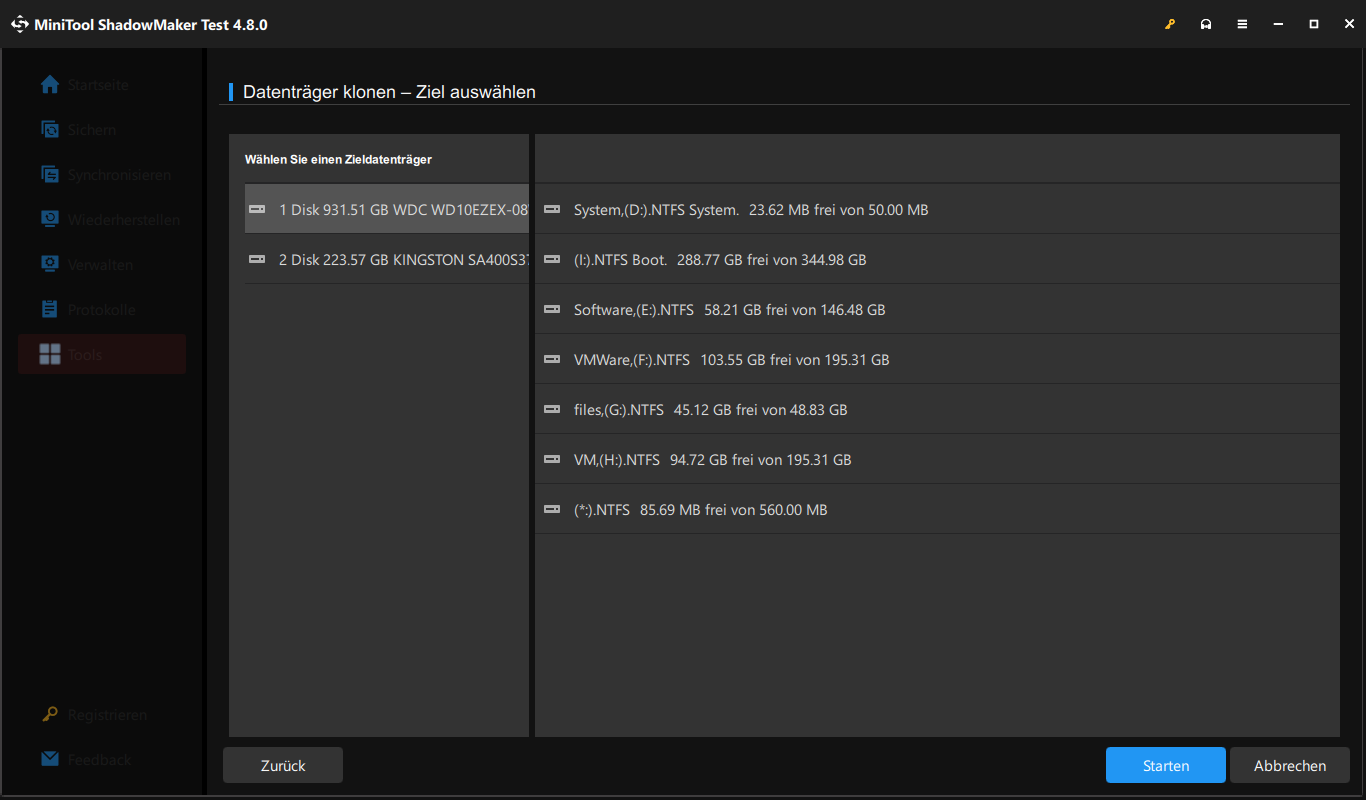Click the Registrieren key icon in sidebar

tap(50, 714)
